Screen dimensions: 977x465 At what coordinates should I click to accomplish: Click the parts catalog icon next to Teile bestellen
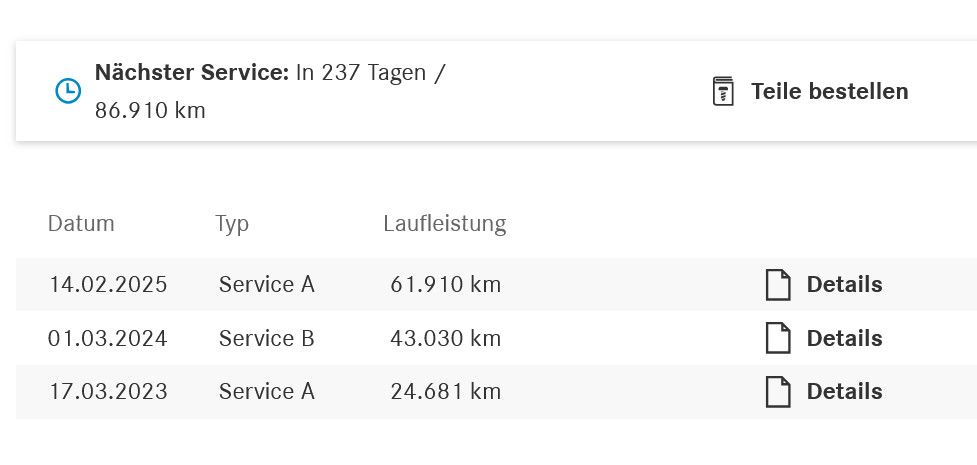point(723,91)
